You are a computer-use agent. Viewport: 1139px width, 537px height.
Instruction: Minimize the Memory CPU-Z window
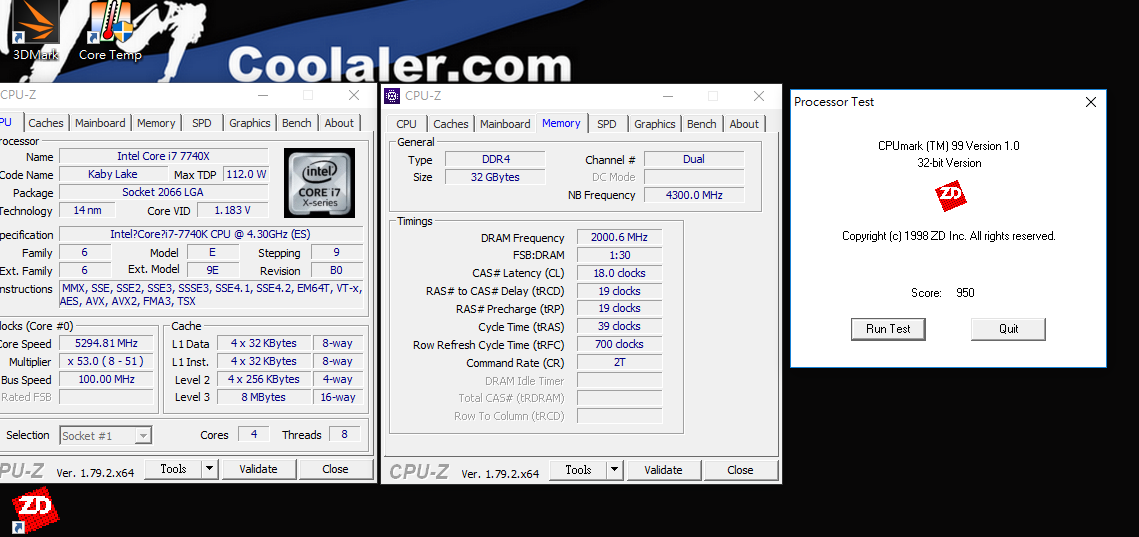pos(668,96)
